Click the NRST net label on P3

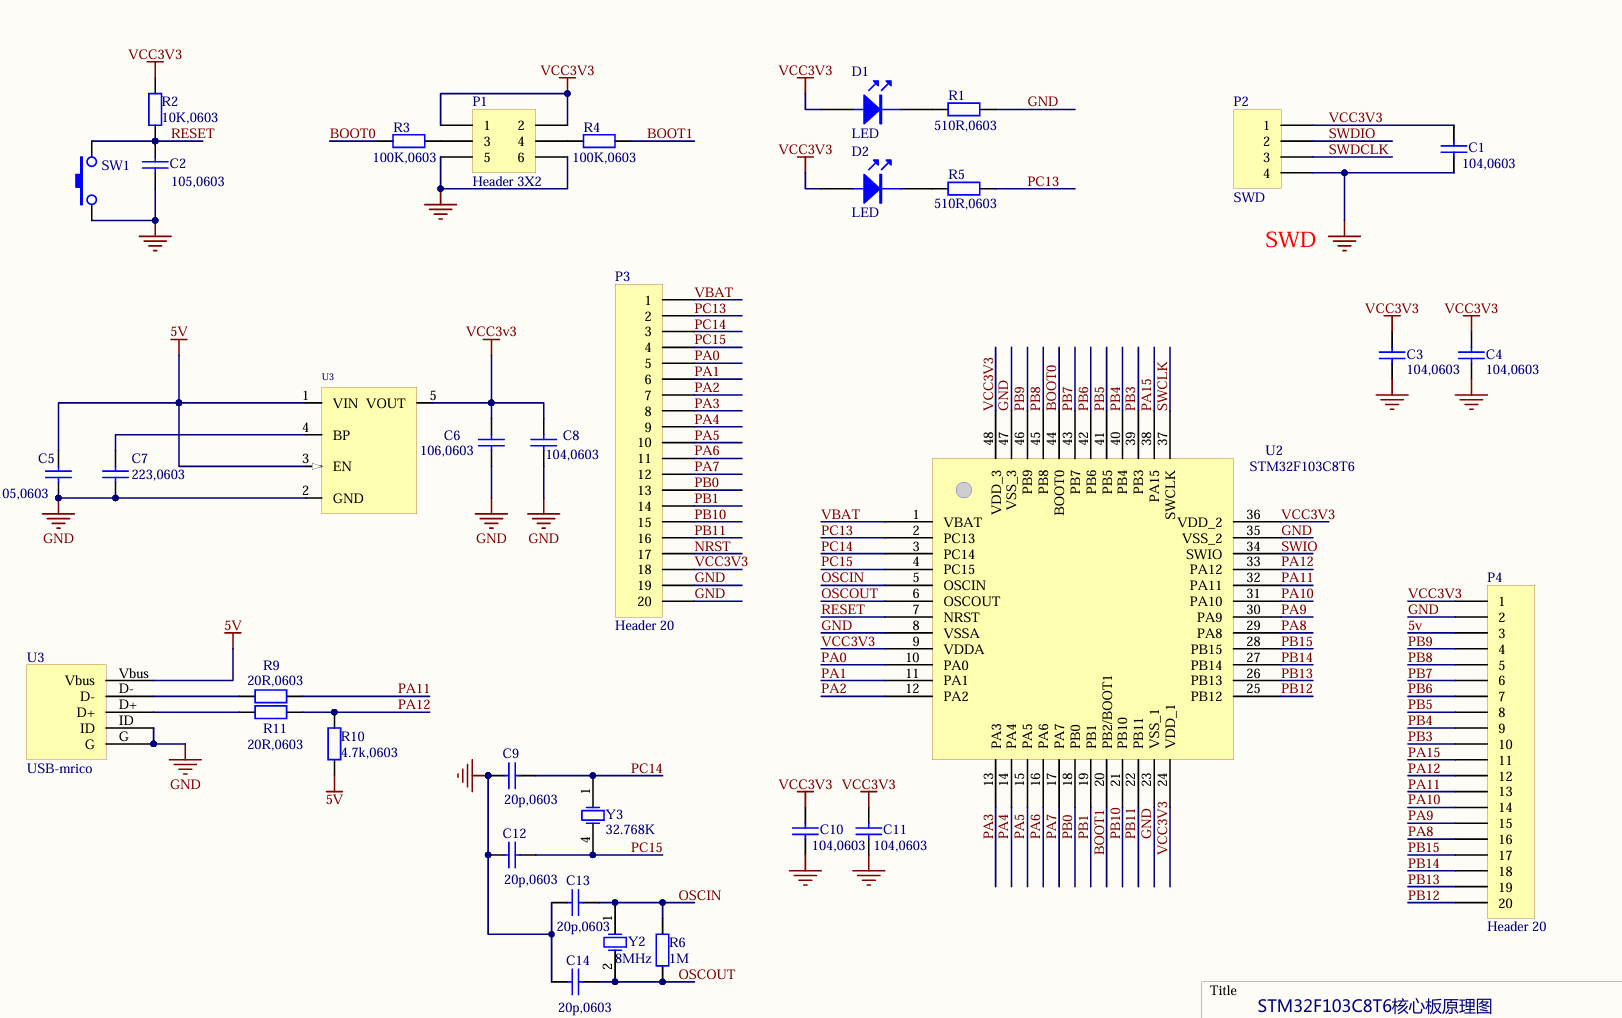click(x=713, y=547)
